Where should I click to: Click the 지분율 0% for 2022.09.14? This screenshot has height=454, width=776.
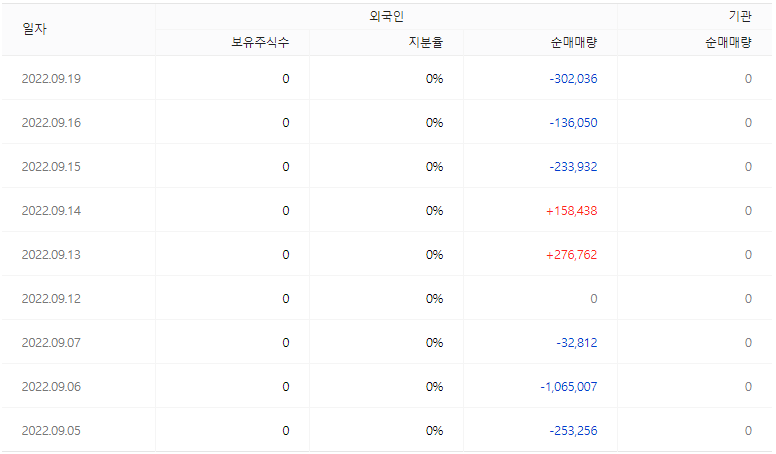435,211
